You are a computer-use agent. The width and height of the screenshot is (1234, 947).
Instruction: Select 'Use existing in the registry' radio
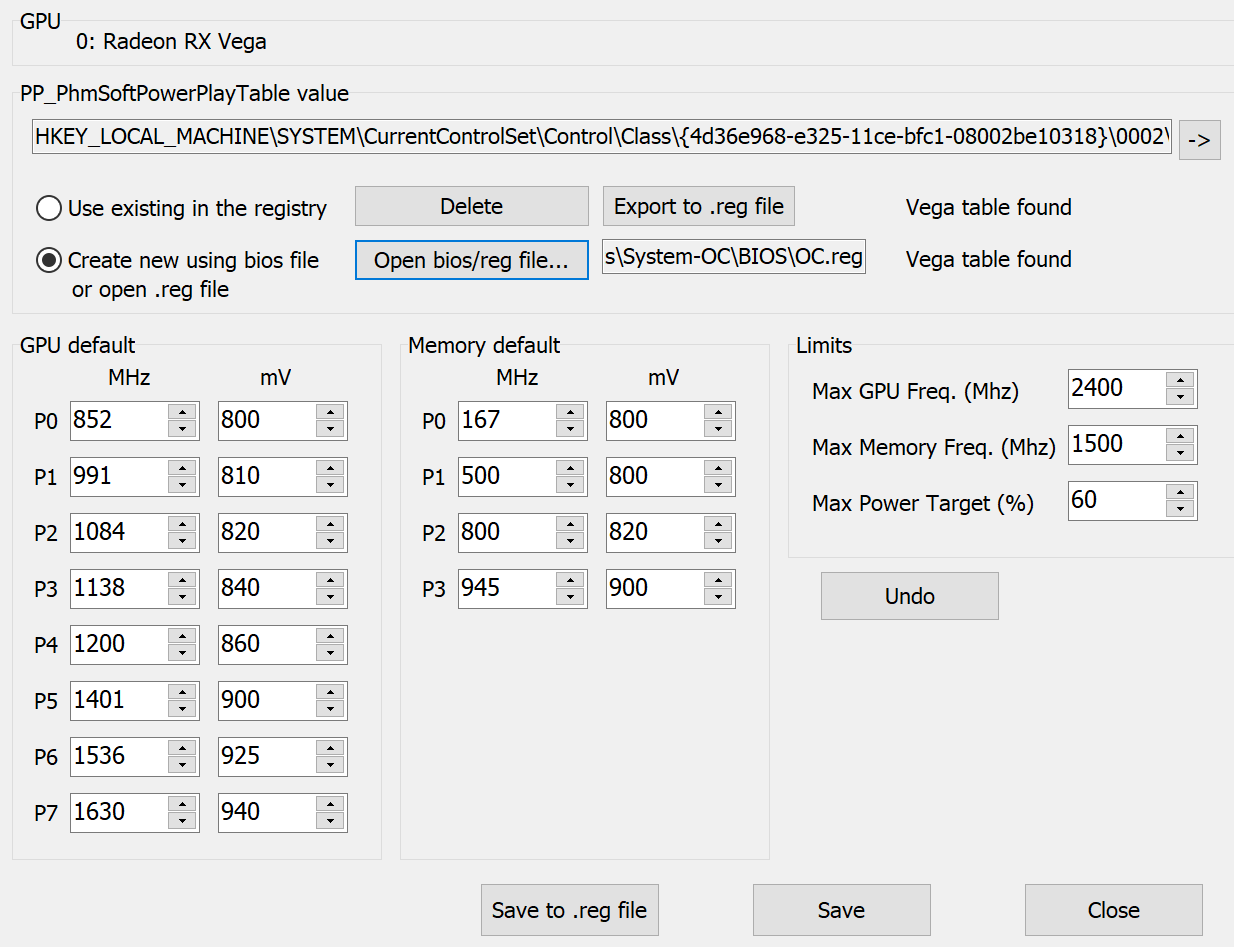48,208
